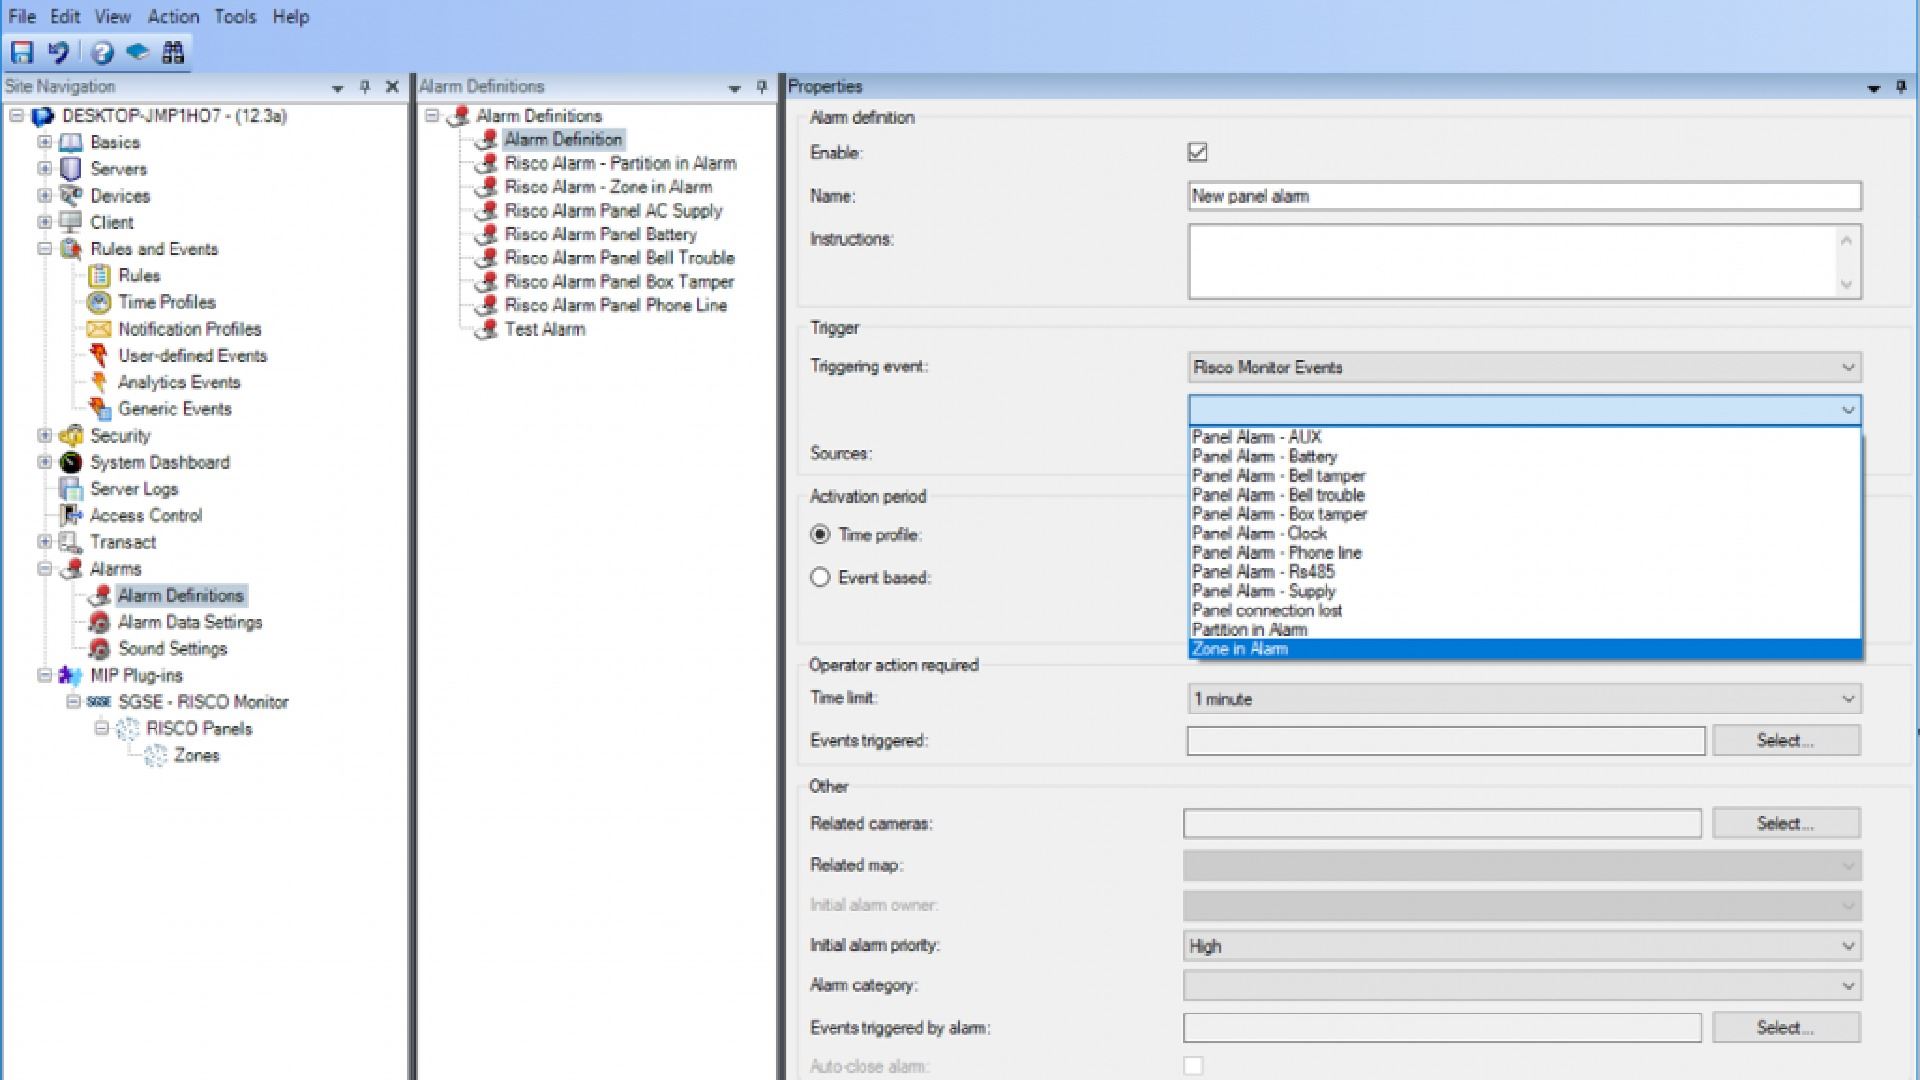
Task: Click the Time Profiles clock icon
Action: 99,302
